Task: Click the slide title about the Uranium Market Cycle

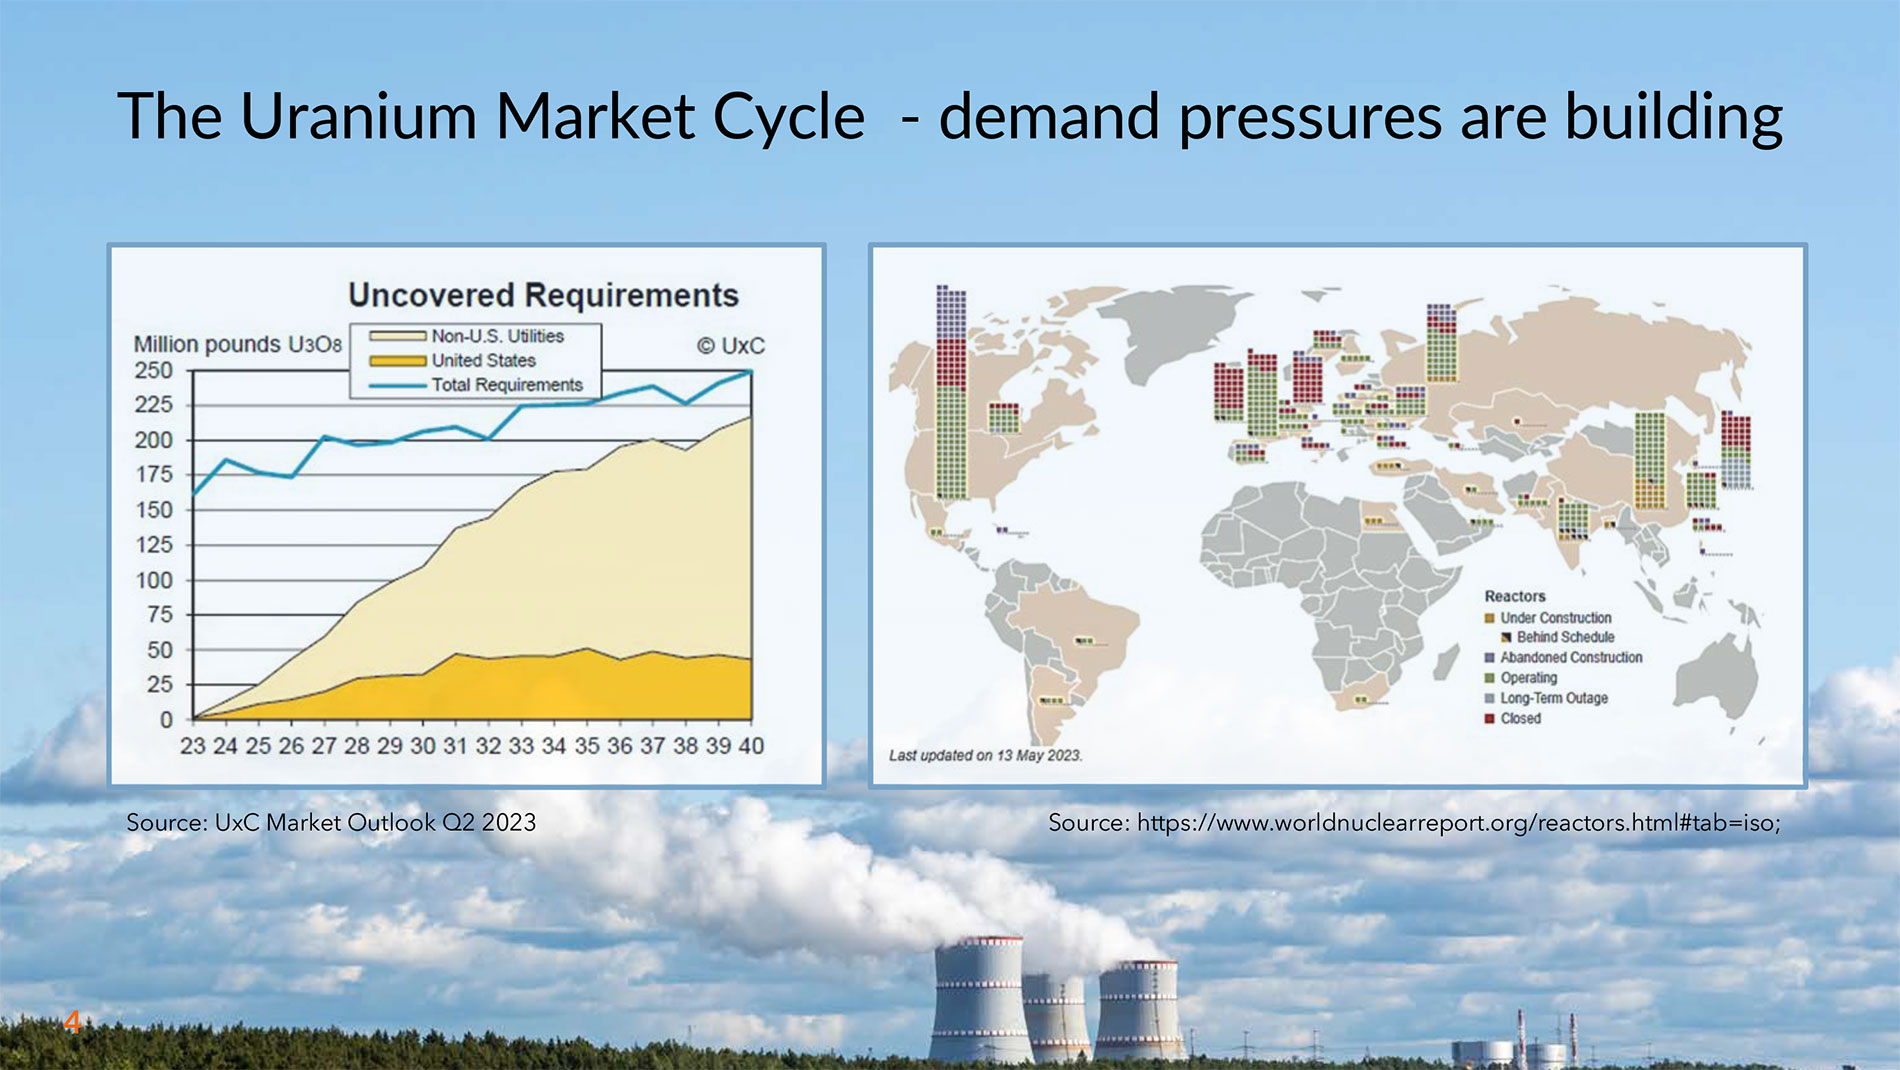Action: click(x=950, y=116)
